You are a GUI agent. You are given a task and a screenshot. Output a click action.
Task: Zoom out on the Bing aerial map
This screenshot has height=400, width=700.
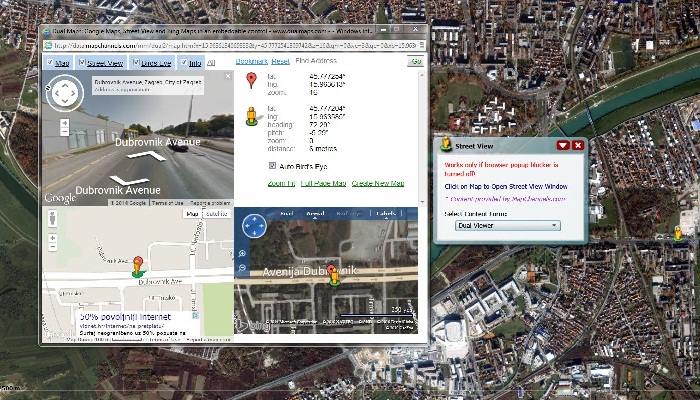click(x=243, y=269)
